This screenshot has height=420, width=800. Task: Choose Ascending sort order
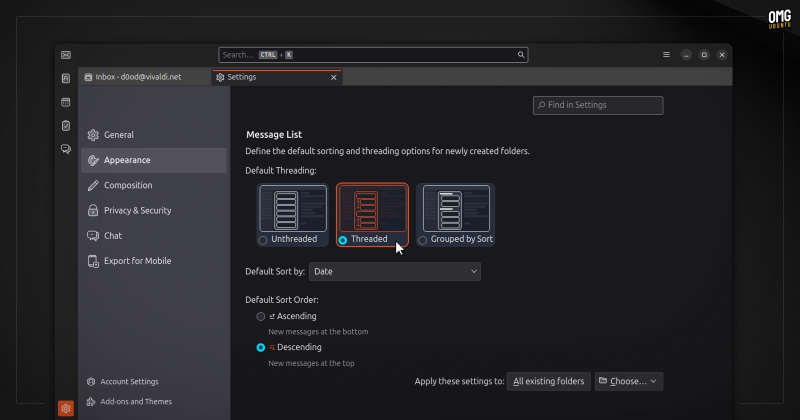coord(261,316)
